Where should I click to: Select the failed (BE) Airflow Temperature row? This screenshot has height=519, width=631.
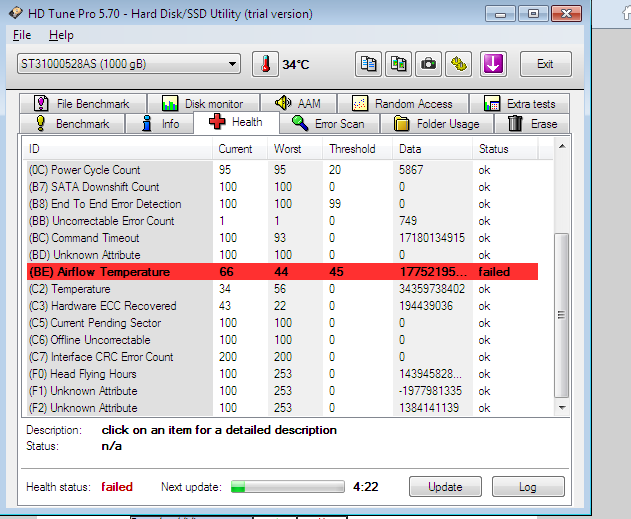tap(283, 272)
